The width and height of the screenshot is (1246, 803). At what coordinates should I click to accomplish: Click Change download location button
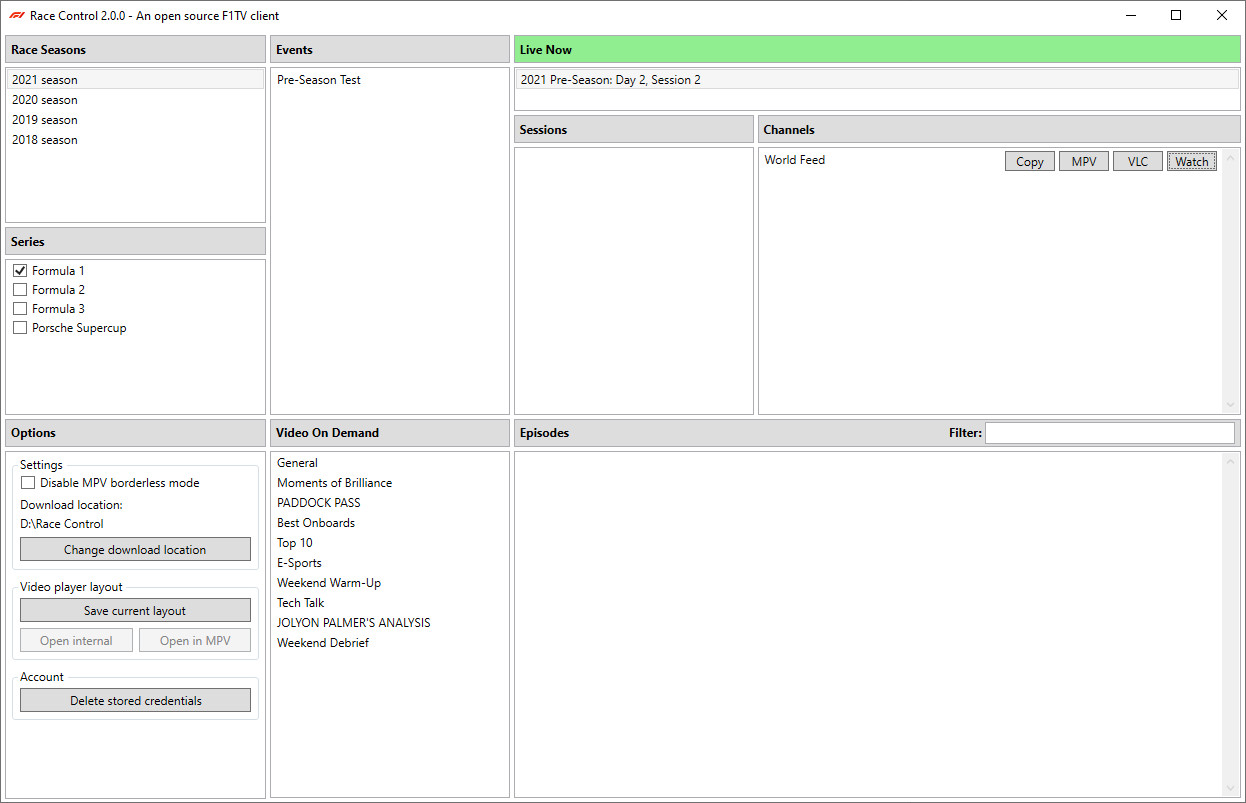click(135, 550)
